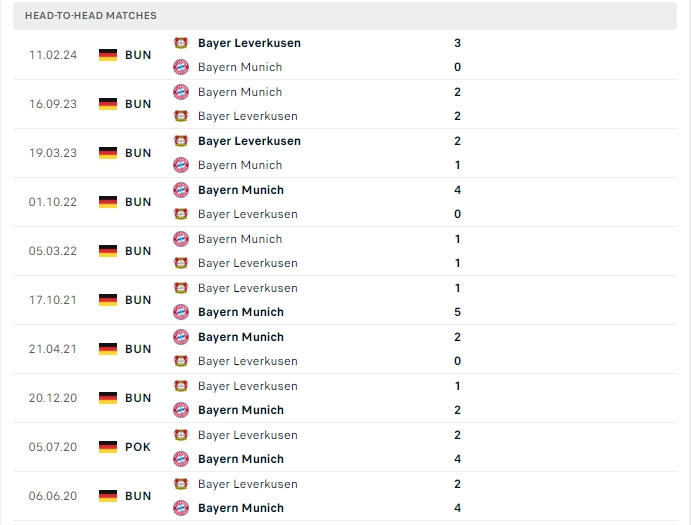The width and height of the screenshot is (691, 525).
Task: Click Bayer Leverkusen crest in 06.06.20 match
Action: (181, 484)
